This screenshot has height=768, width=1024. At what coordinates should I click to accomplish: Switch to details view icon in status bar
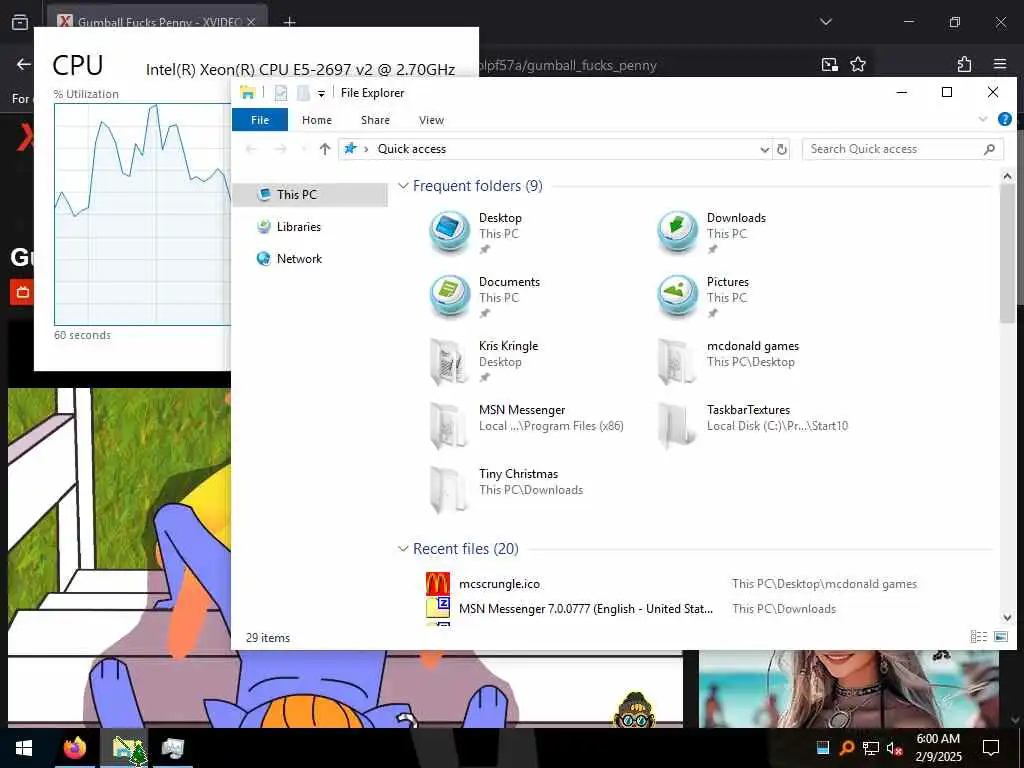(x=978, y=637)
